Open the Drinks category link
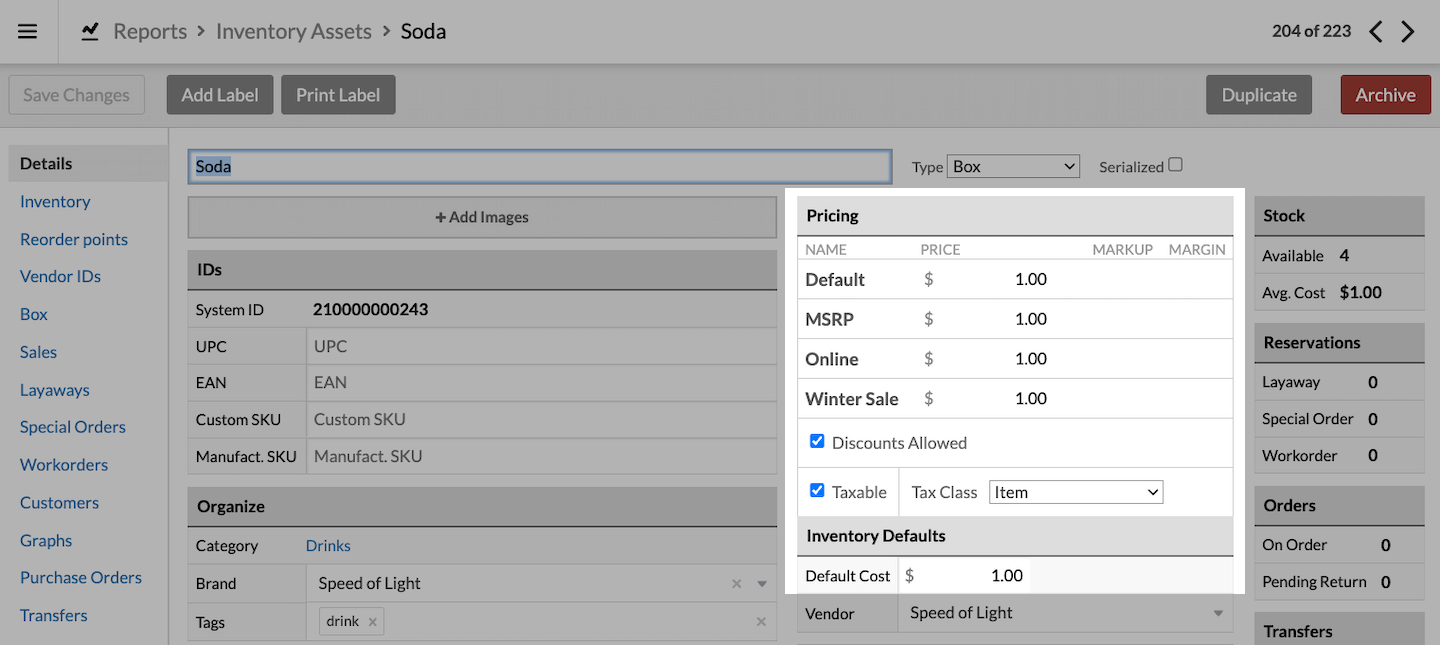Image resolution: width=1440 pixels, height=645 pixels. (328, 546)
